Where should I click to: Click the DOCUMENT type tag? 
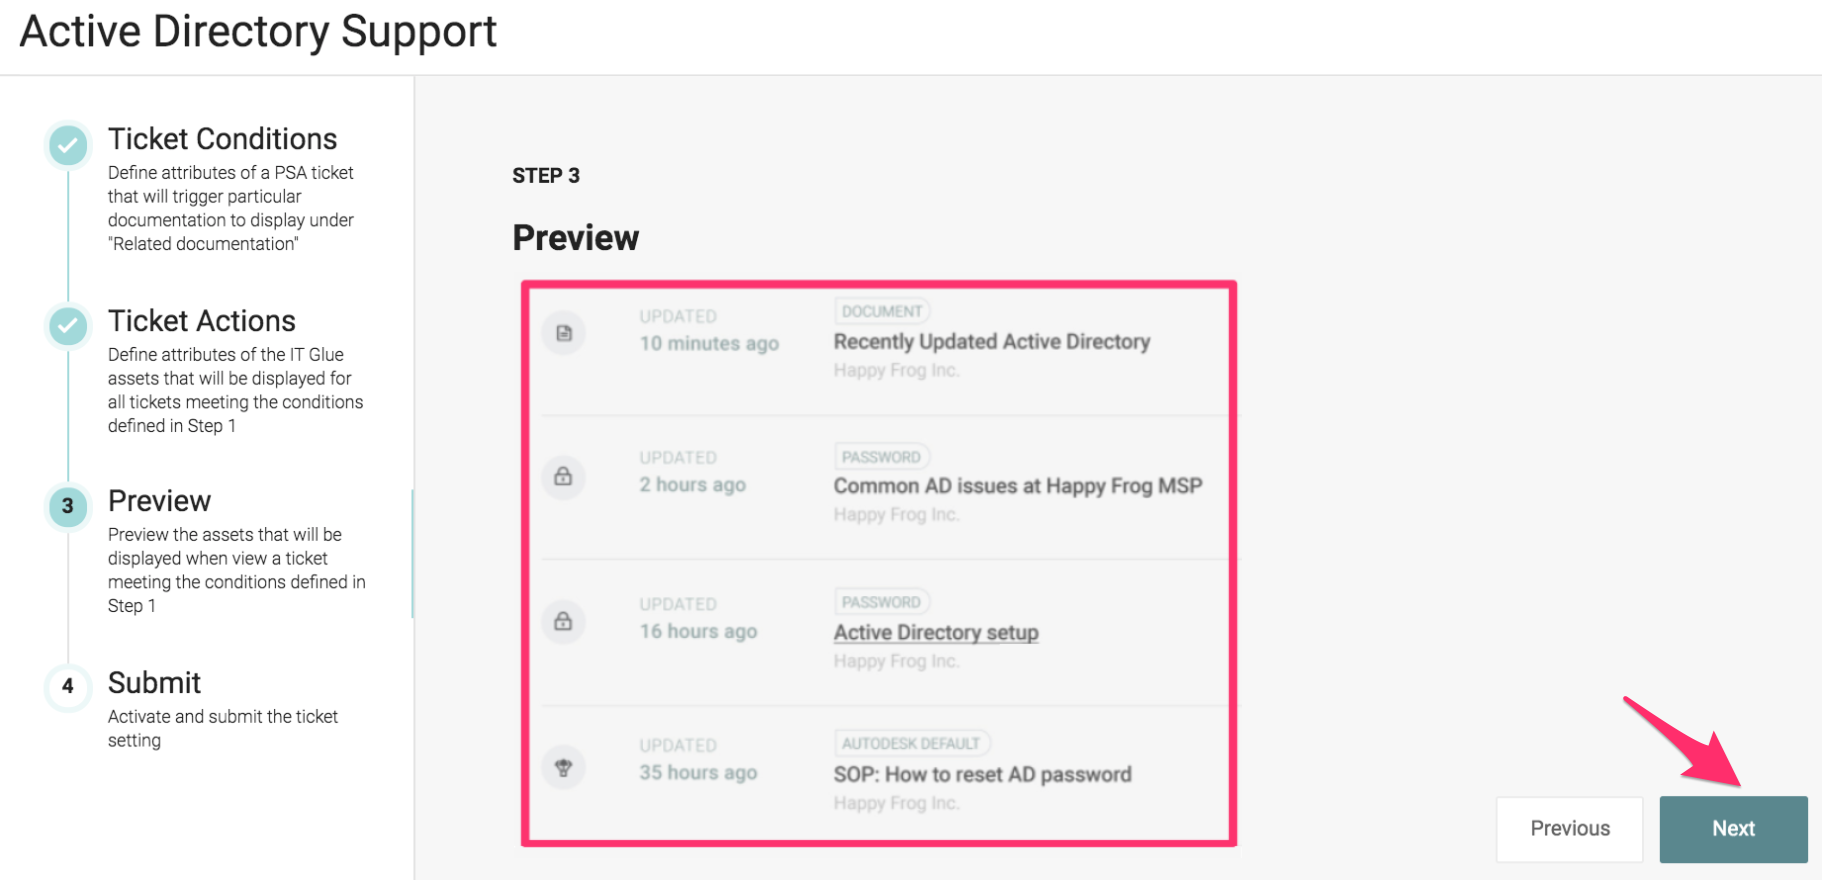pyautogui.click(x=883, y=311)
